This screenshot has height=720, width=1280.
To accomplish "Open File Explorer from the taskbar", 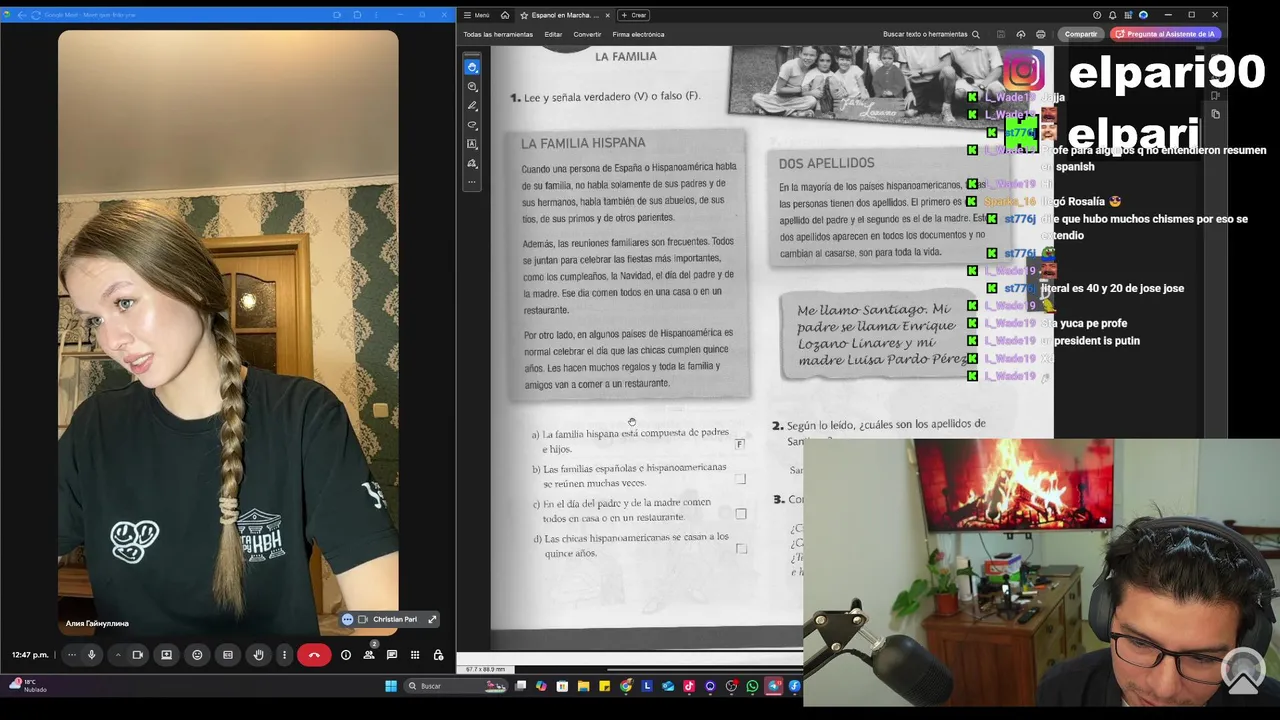I will (583, 686).
